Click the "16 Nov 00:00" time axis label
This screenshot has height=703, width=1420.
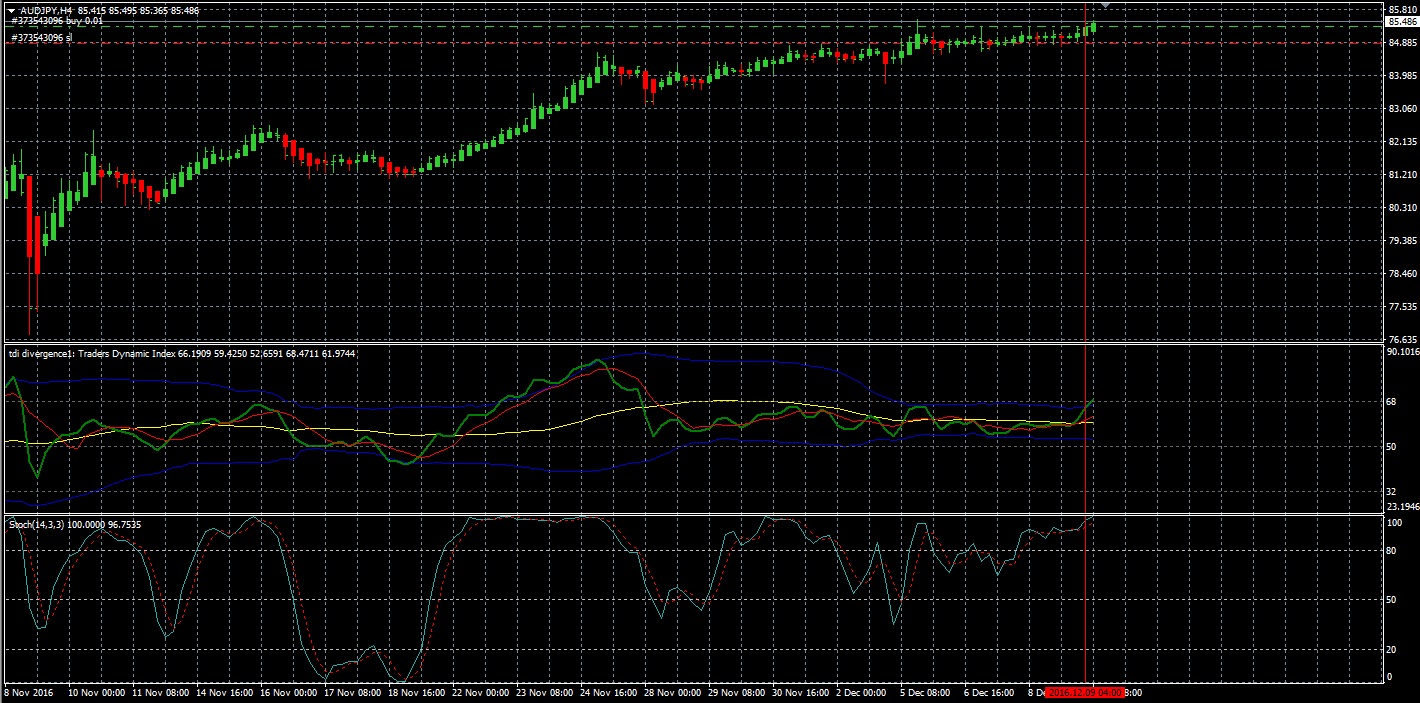pos(290,692)
